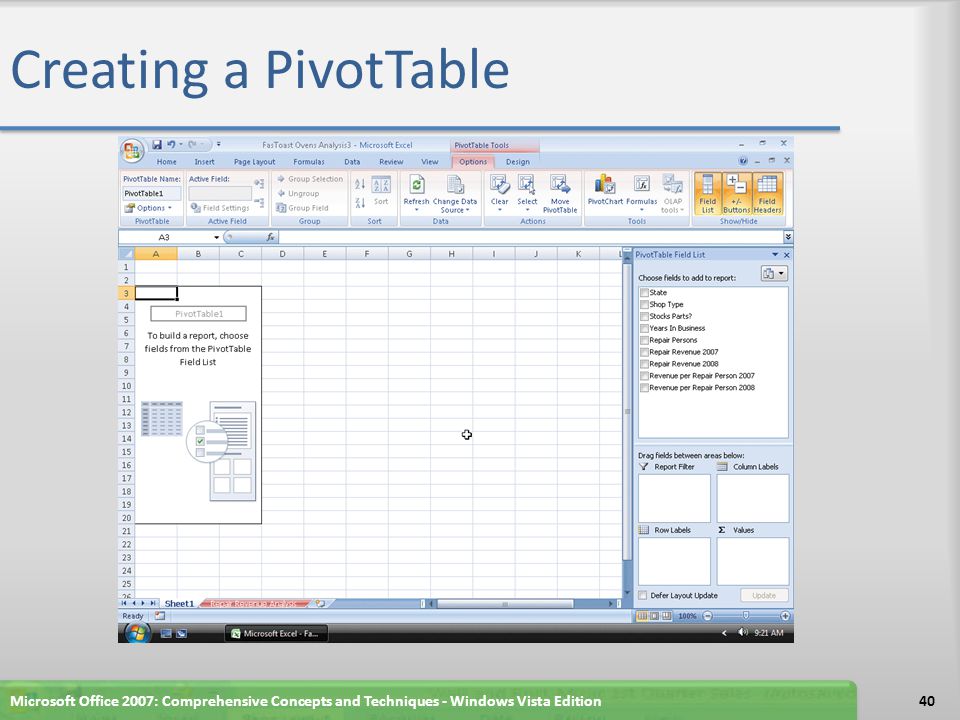Screen dimensions: 960x720
Task: Open PivotTable Field List pane options arrow
Action: point(775,255)
